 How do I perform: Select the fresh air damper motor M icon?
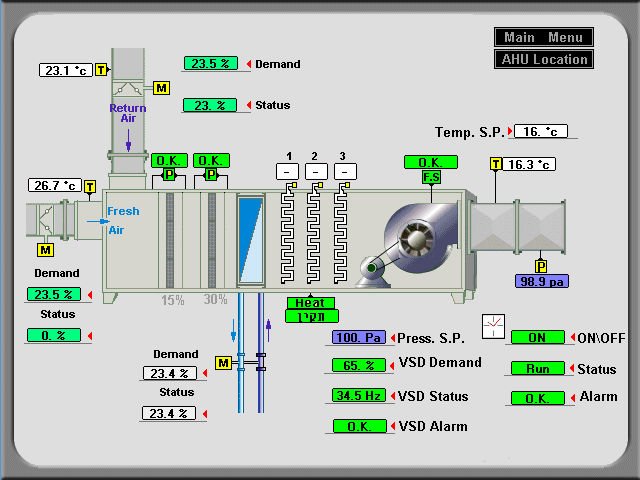click(x=45, y=250)
